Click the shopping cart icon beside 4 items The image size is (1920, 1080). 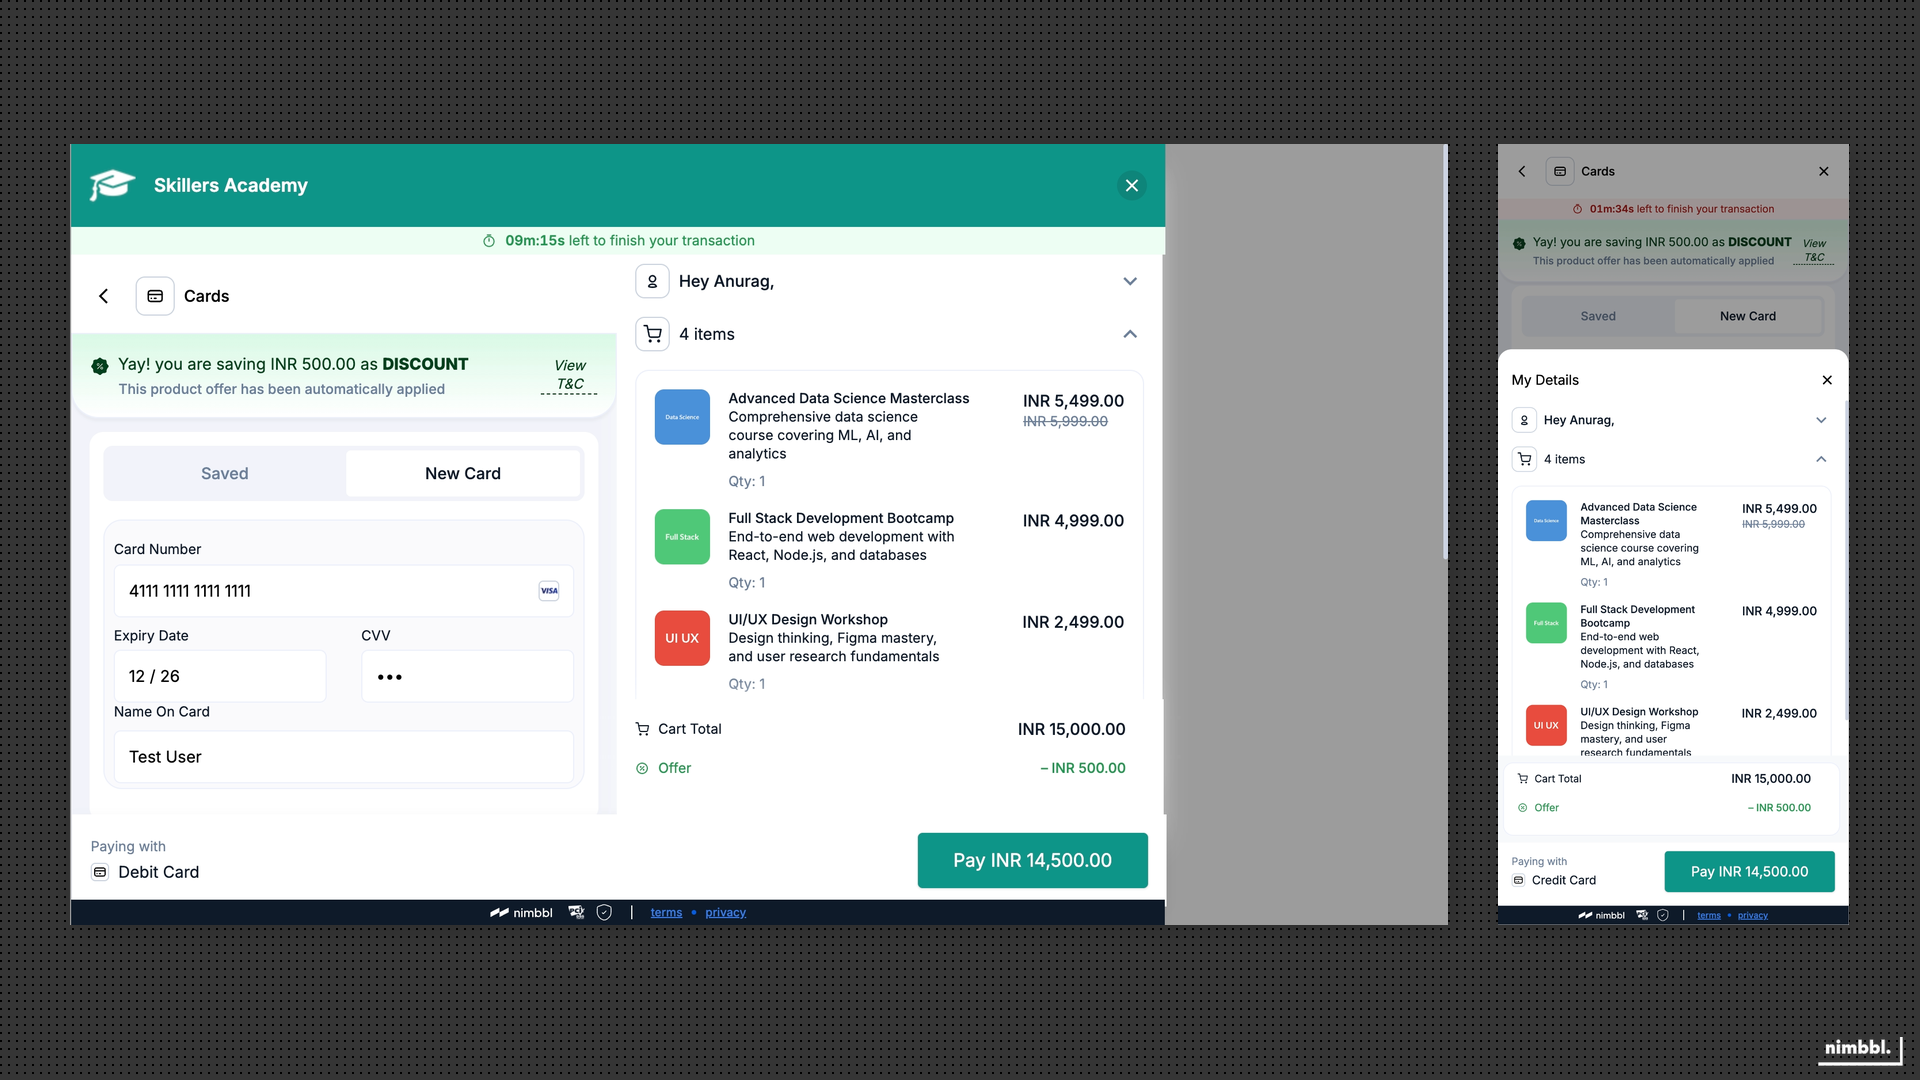(653, 334)
